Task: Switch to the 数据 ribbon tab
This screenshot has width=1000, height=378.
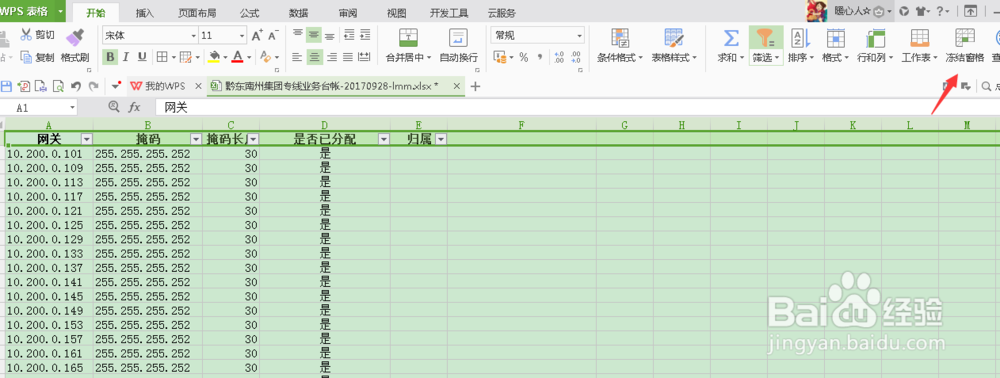Action: 298,13
